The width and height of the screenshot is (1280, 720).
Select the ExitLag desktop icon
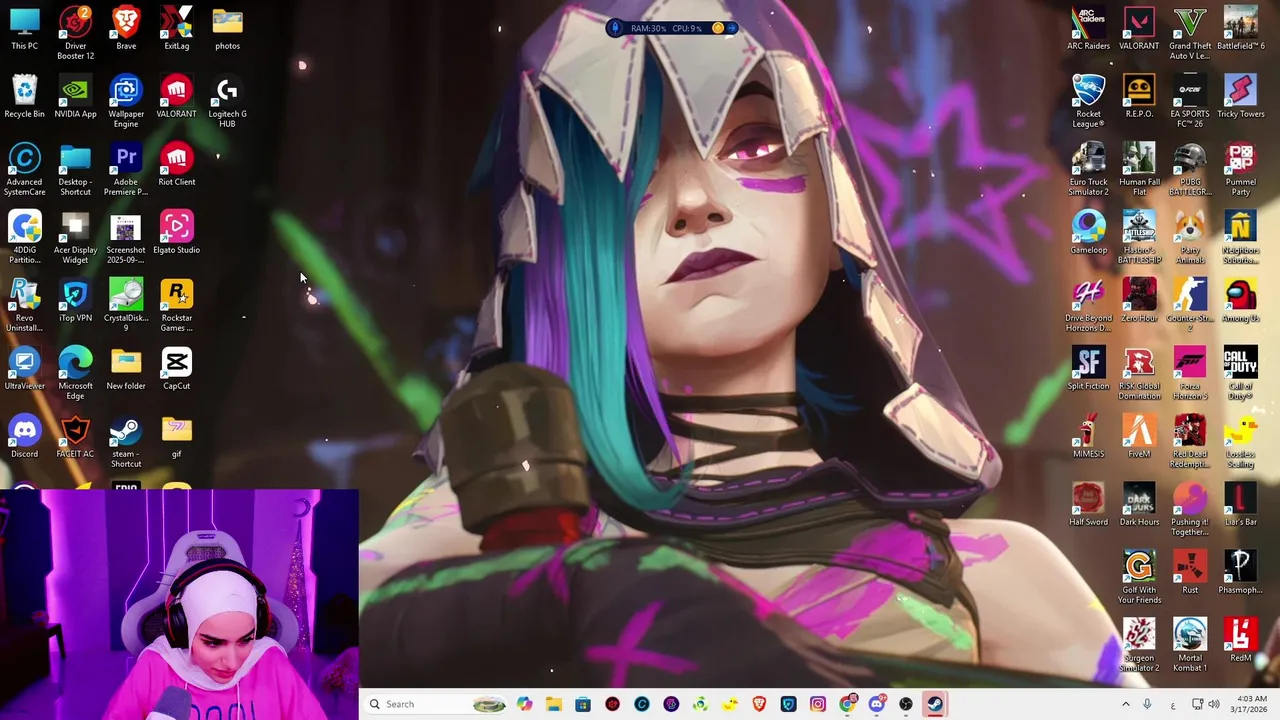[176, 28]
